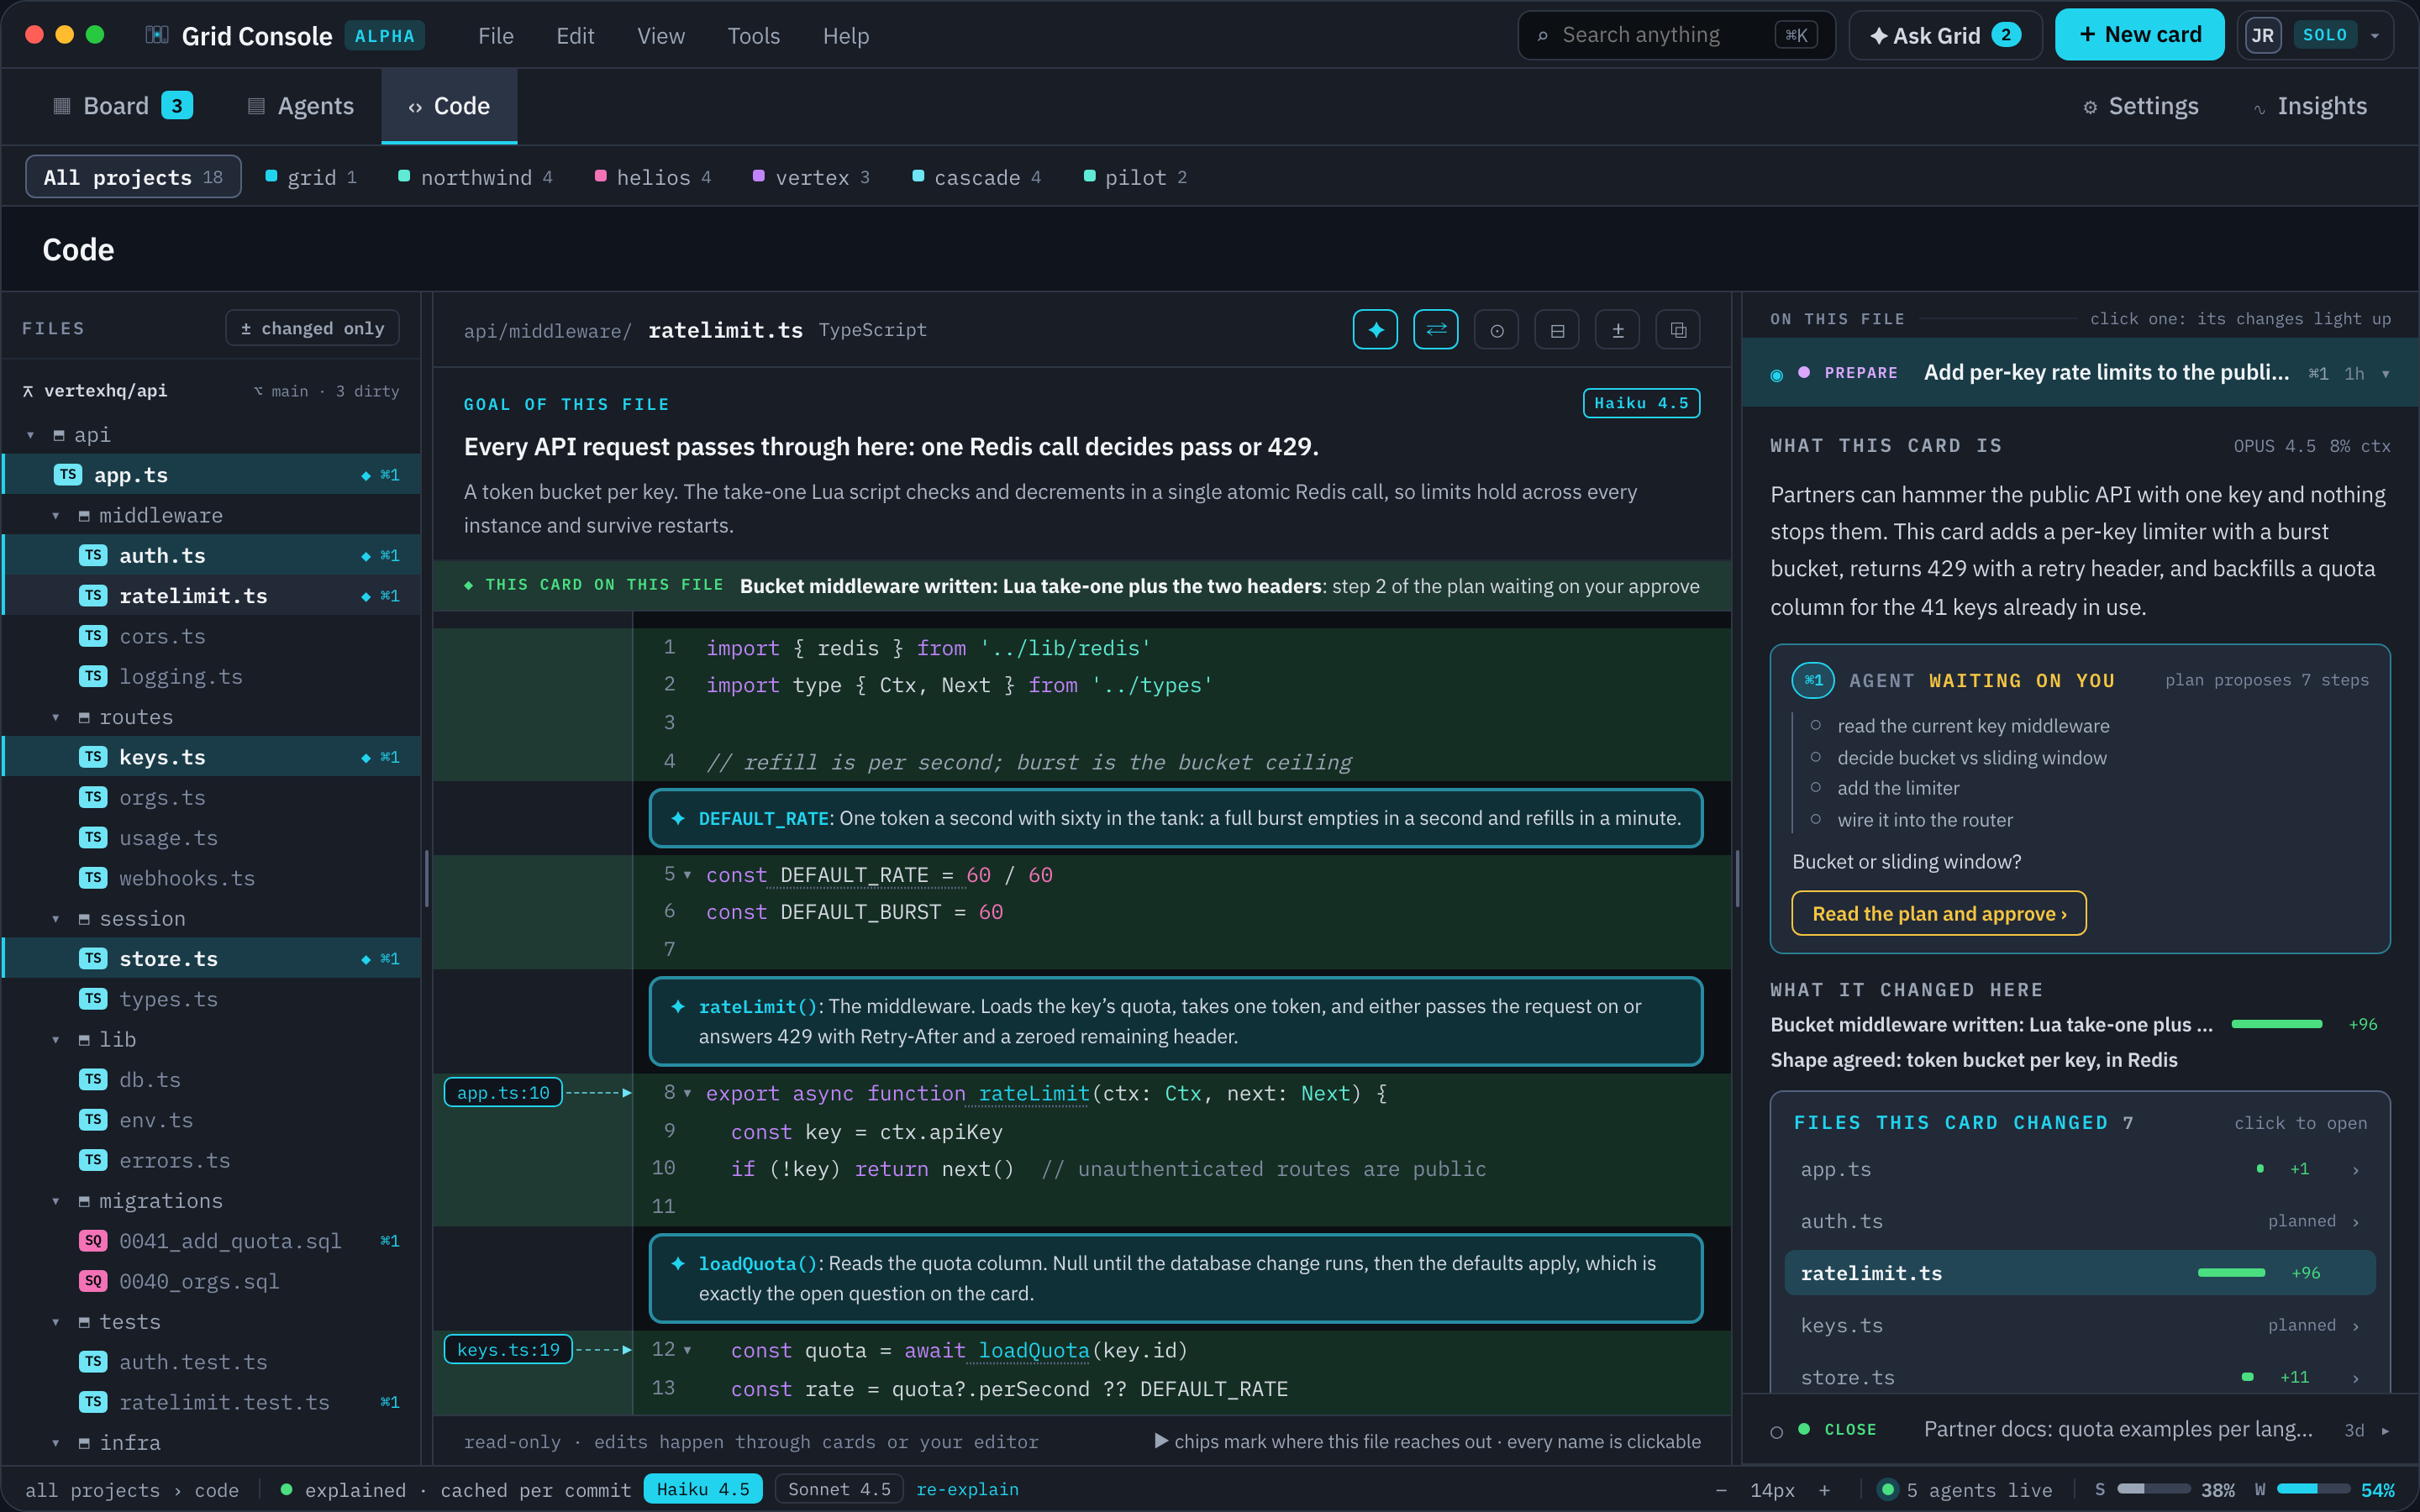This screenshot has height=1512, width=2420.
Task: Fold the code at line 8
Action: coord(688,1094)
